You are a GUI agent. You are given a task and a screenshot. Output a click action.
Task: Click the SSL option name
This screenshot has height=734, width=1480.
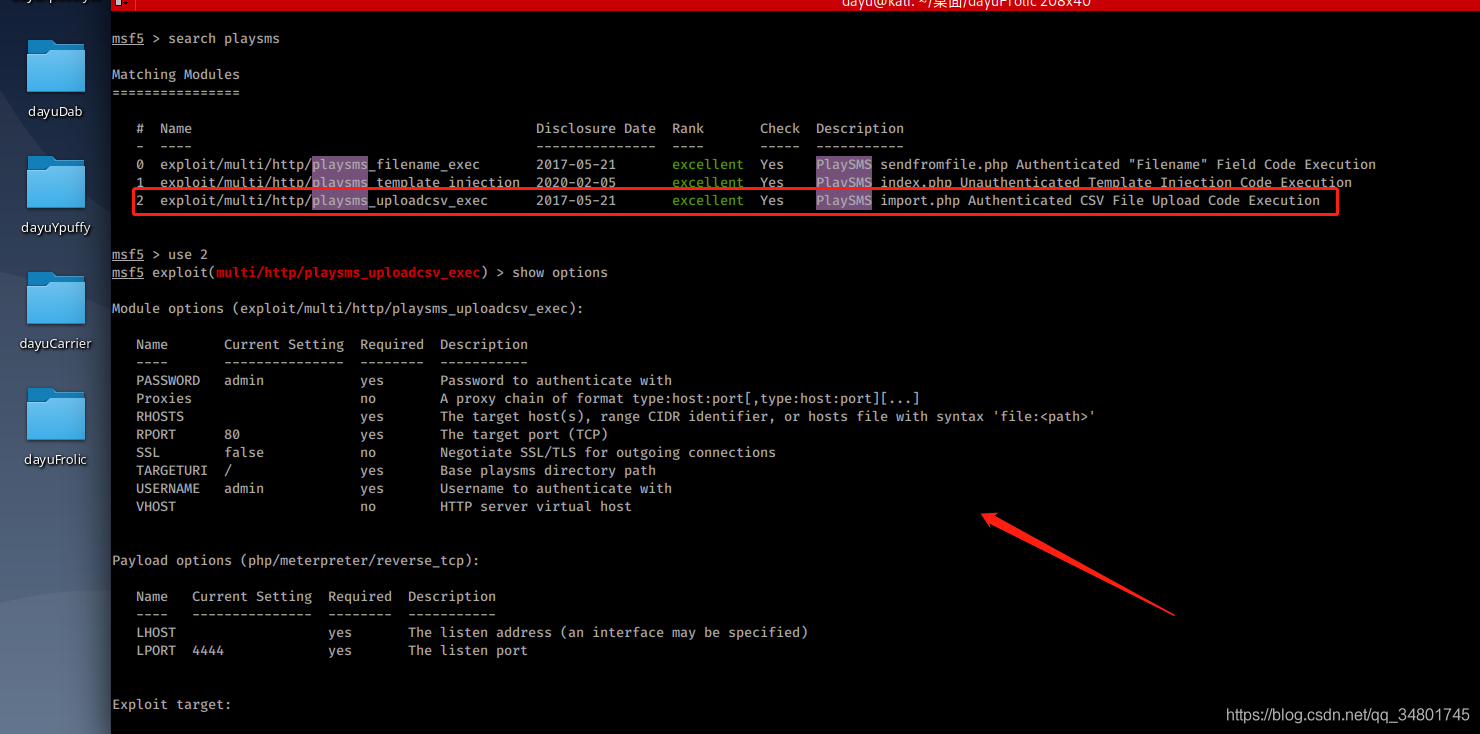click(x=148, y=452)
